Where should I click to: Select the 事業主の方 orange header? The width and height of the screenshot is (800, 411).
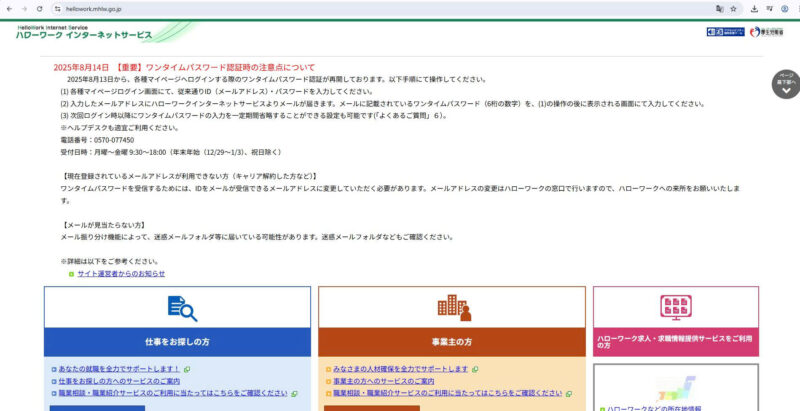coord(452,342)
